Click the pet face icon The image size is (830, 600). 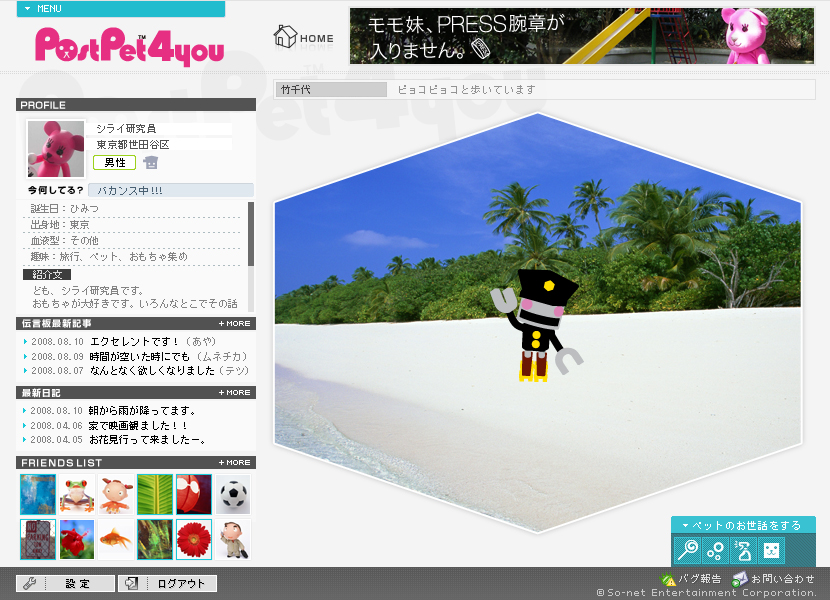point(771,550)
